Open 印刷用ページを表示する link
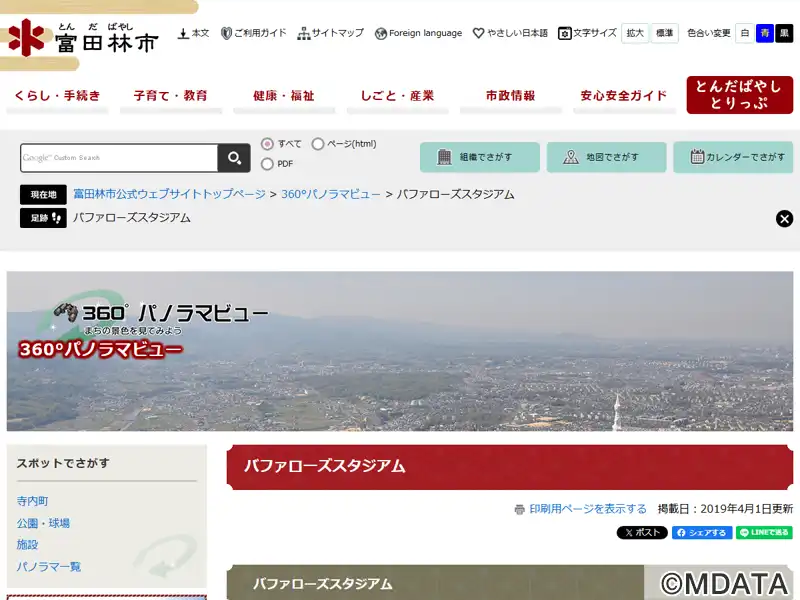 pos(587,509)
